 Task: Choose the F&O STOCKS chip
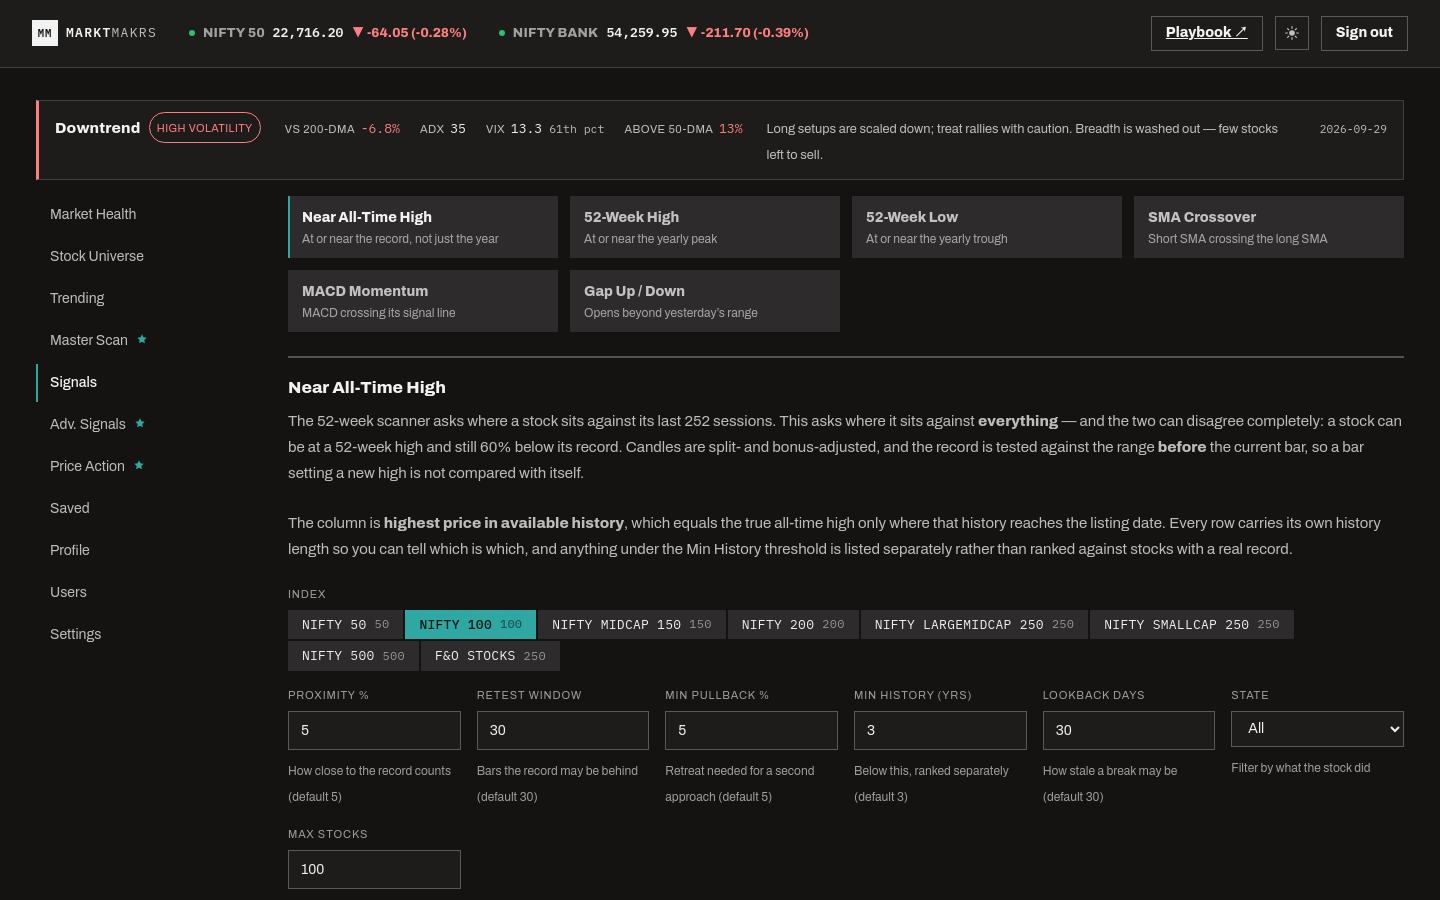coord(490,656)
